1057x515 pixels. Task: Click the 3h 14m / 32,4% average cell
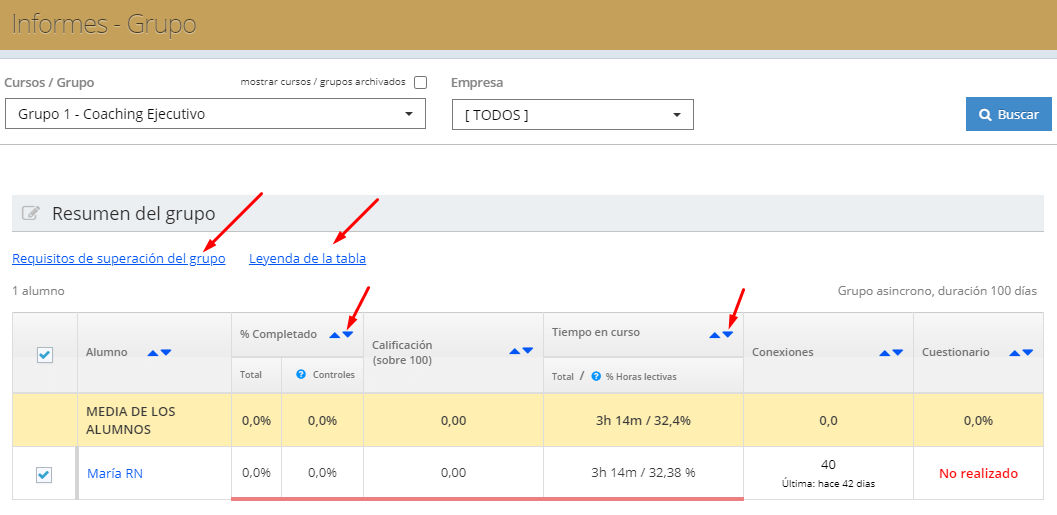[643, 421]
